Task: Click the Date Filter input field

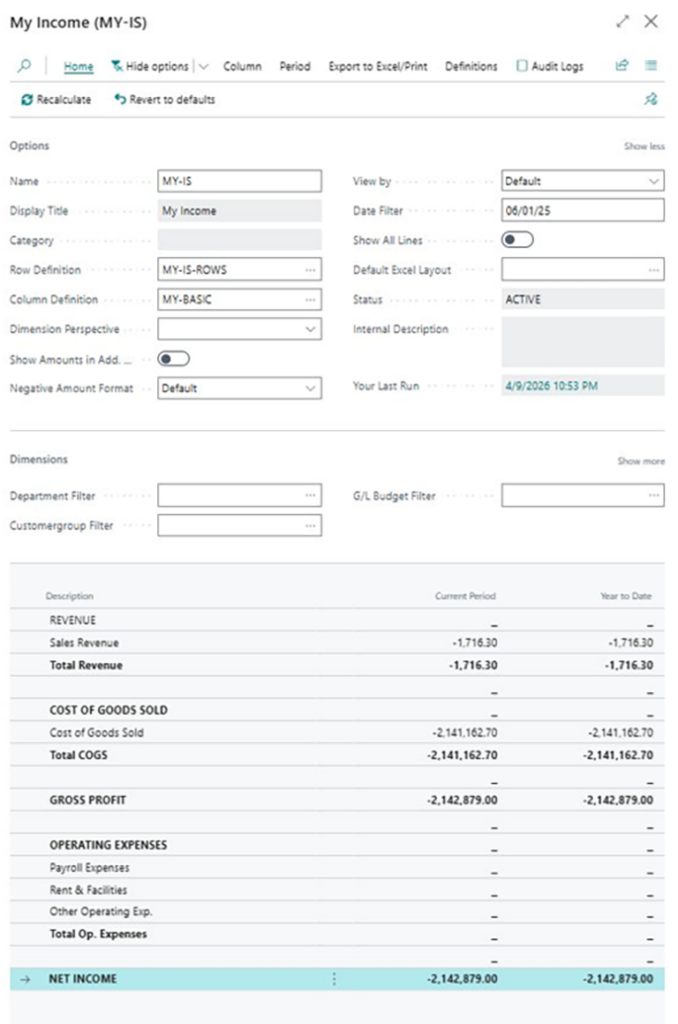Action: pyautogui.click(x=583, y=210)
